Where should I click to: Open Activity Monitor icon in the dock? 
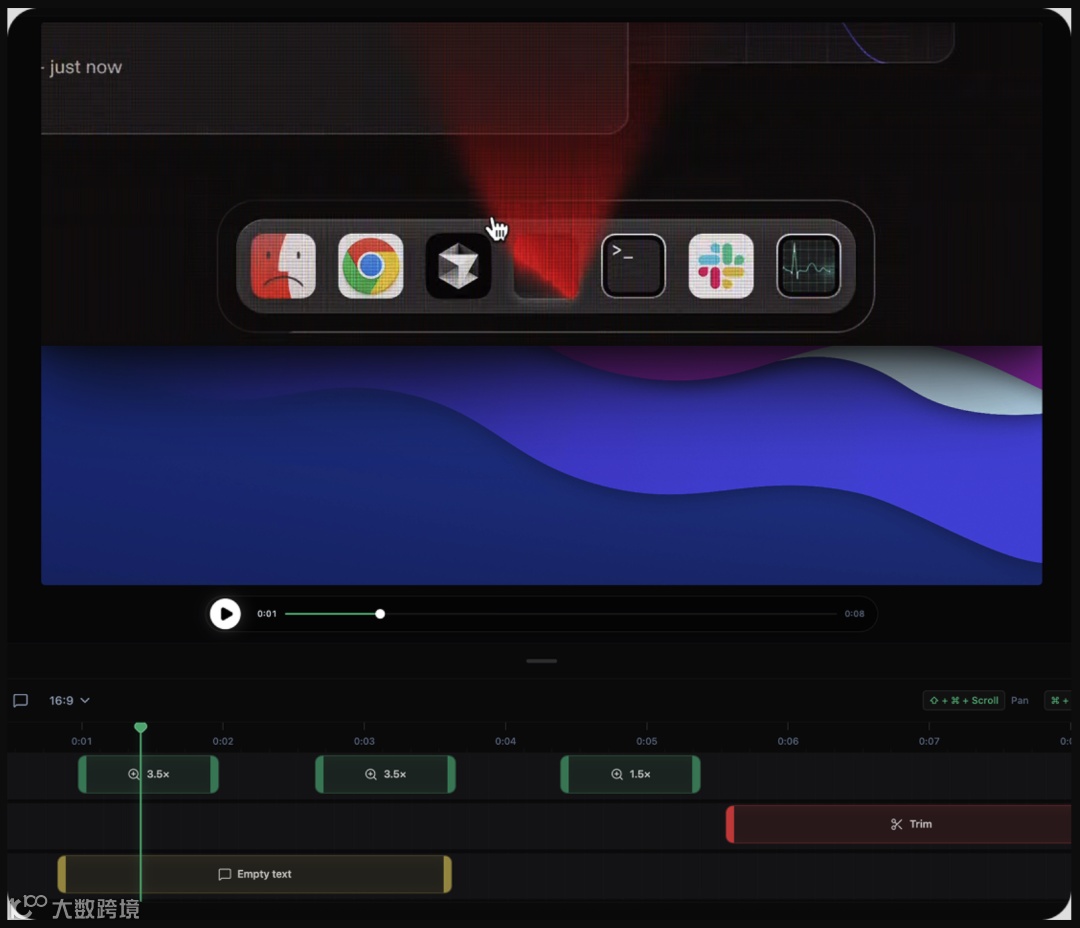pyautogui.click(x=808, y=266)
